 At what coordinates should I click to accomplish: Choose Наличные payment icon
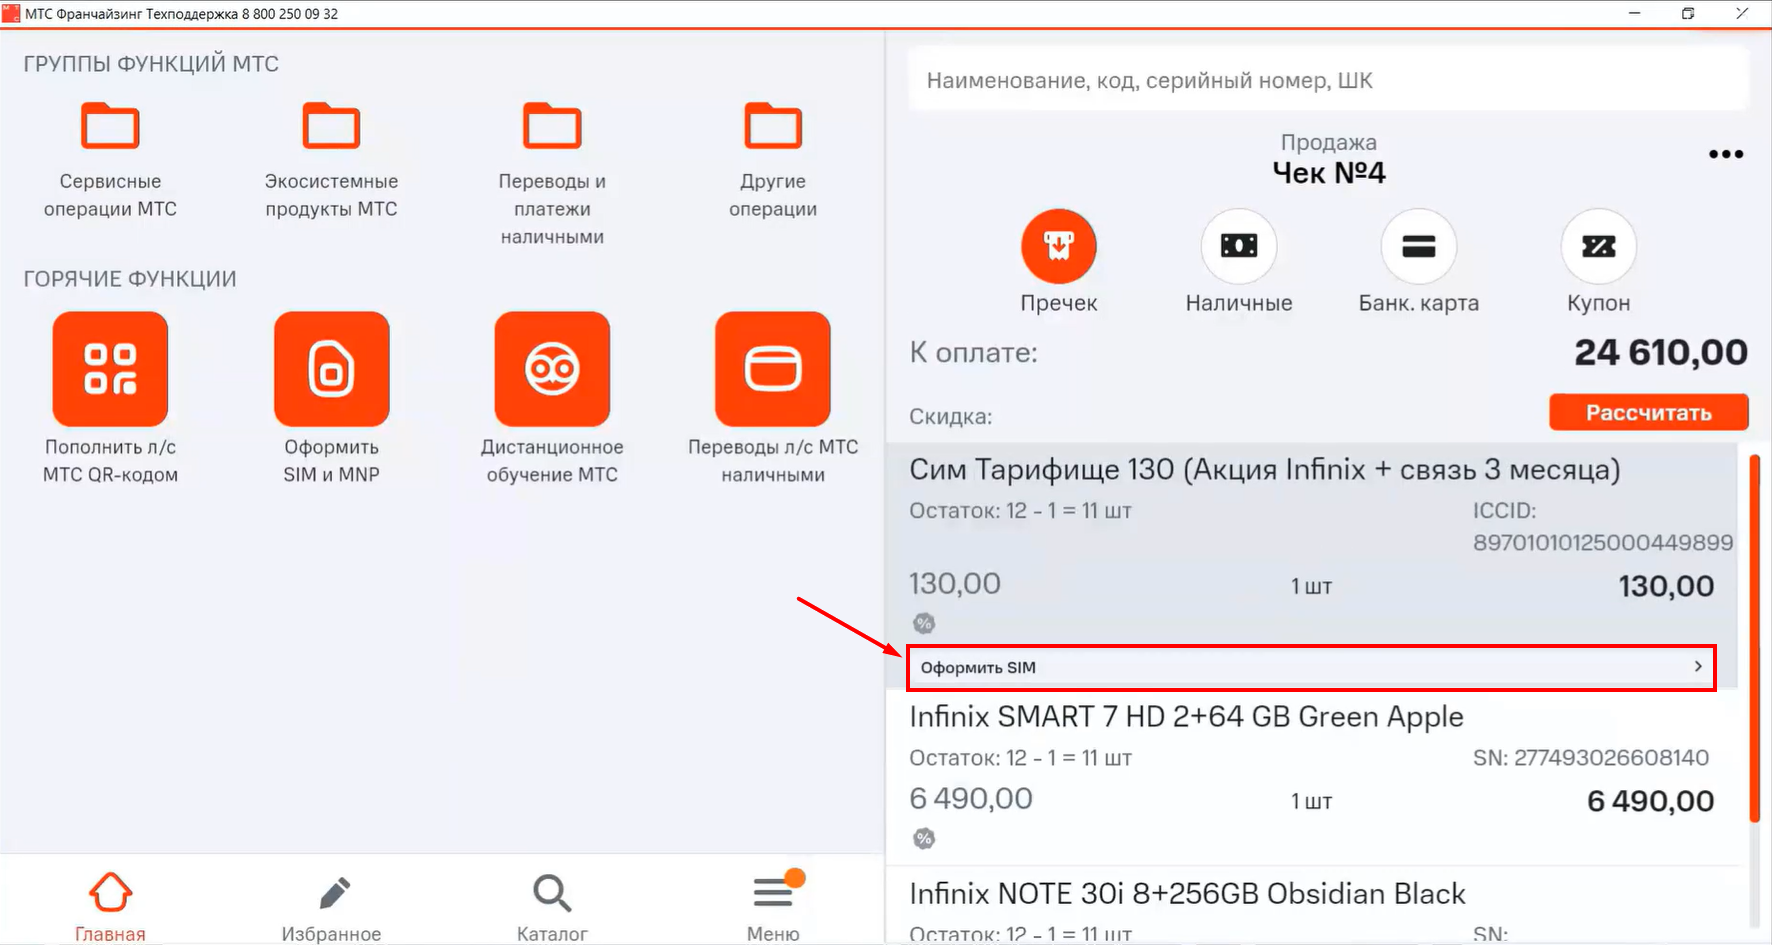tap(1239, 246)
